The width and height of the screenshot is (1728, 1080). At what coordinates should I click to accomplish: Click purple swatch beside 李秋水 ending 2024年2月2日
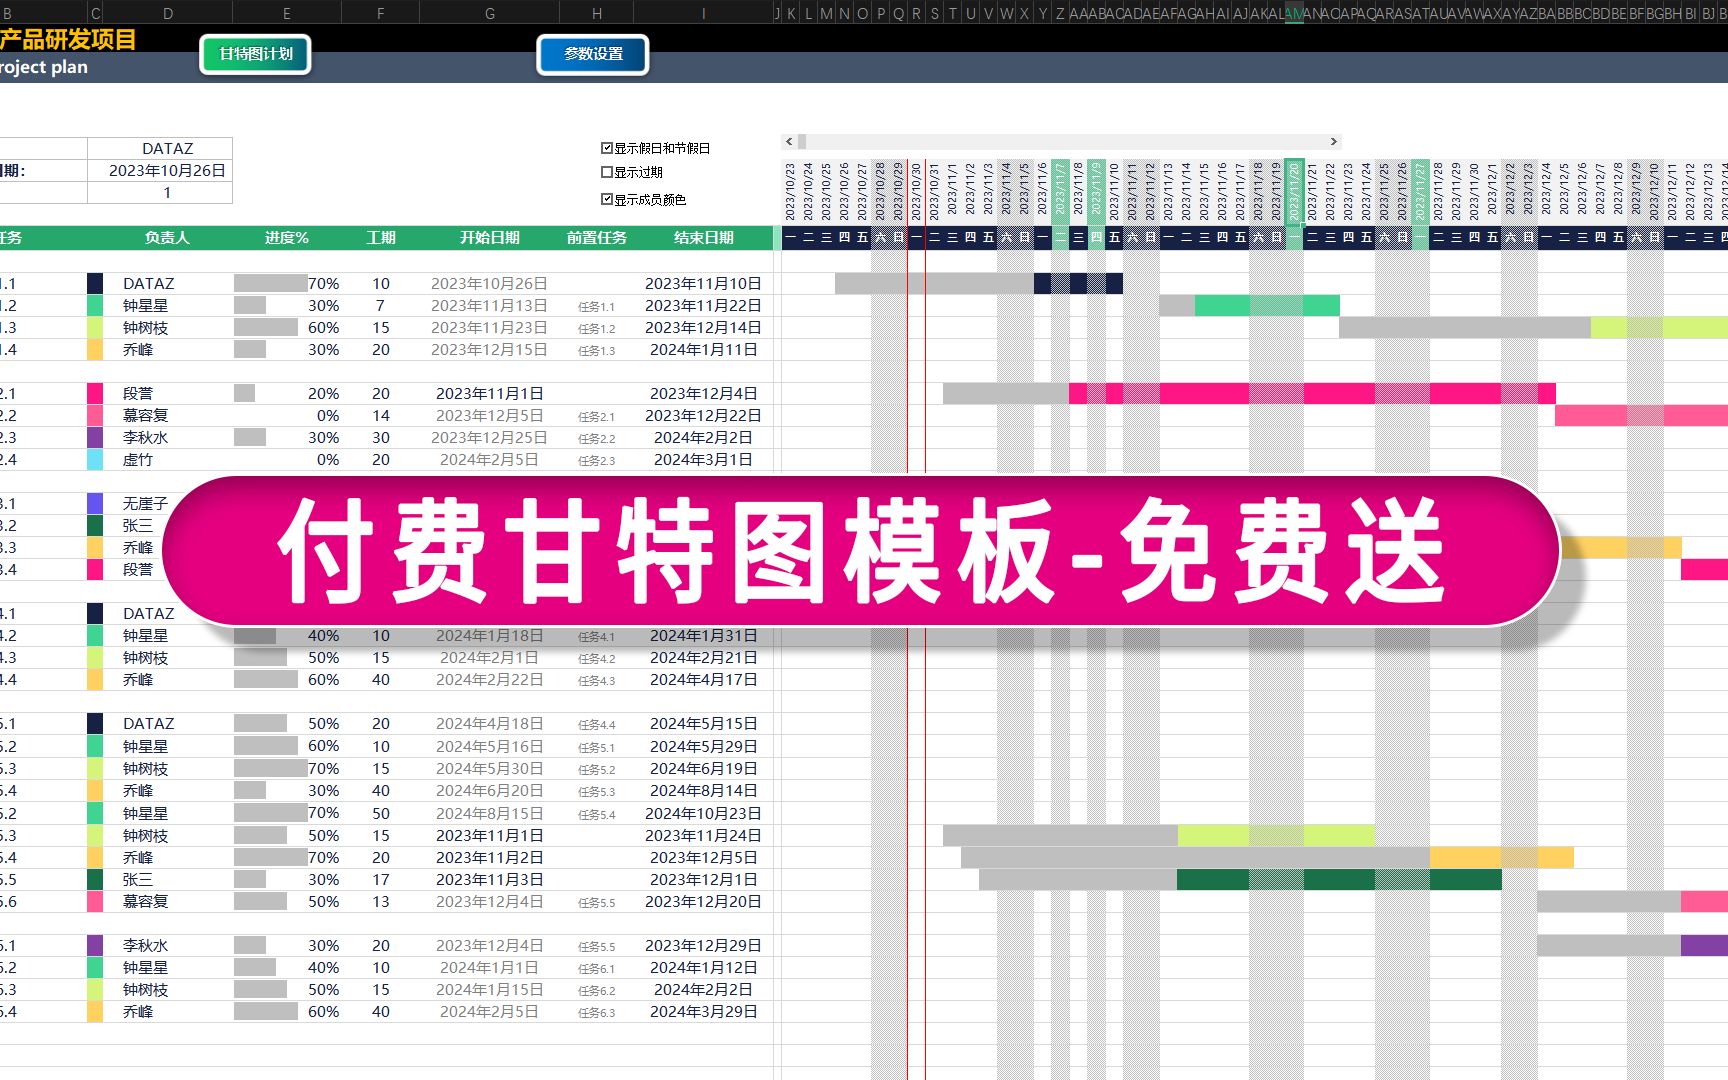coord(95,438)
